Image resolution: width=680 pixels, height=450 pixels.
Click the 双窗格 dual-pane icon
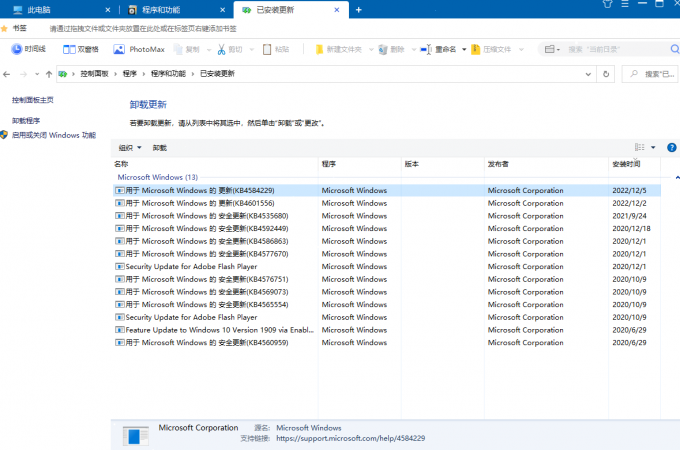point(81,49)
